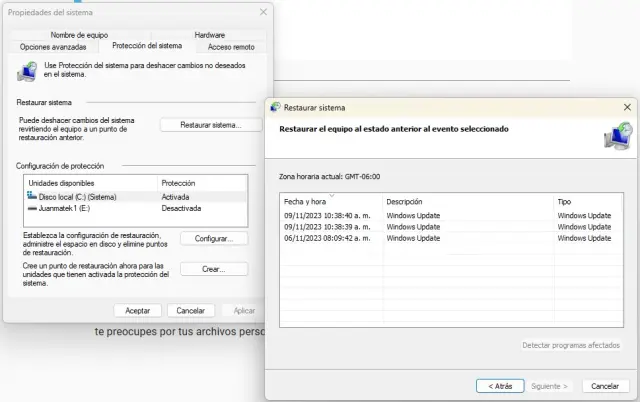The height and width of the screenshot is (402, 640).
Task: Click the System Protection shield icon
Action: click(30, 71)
